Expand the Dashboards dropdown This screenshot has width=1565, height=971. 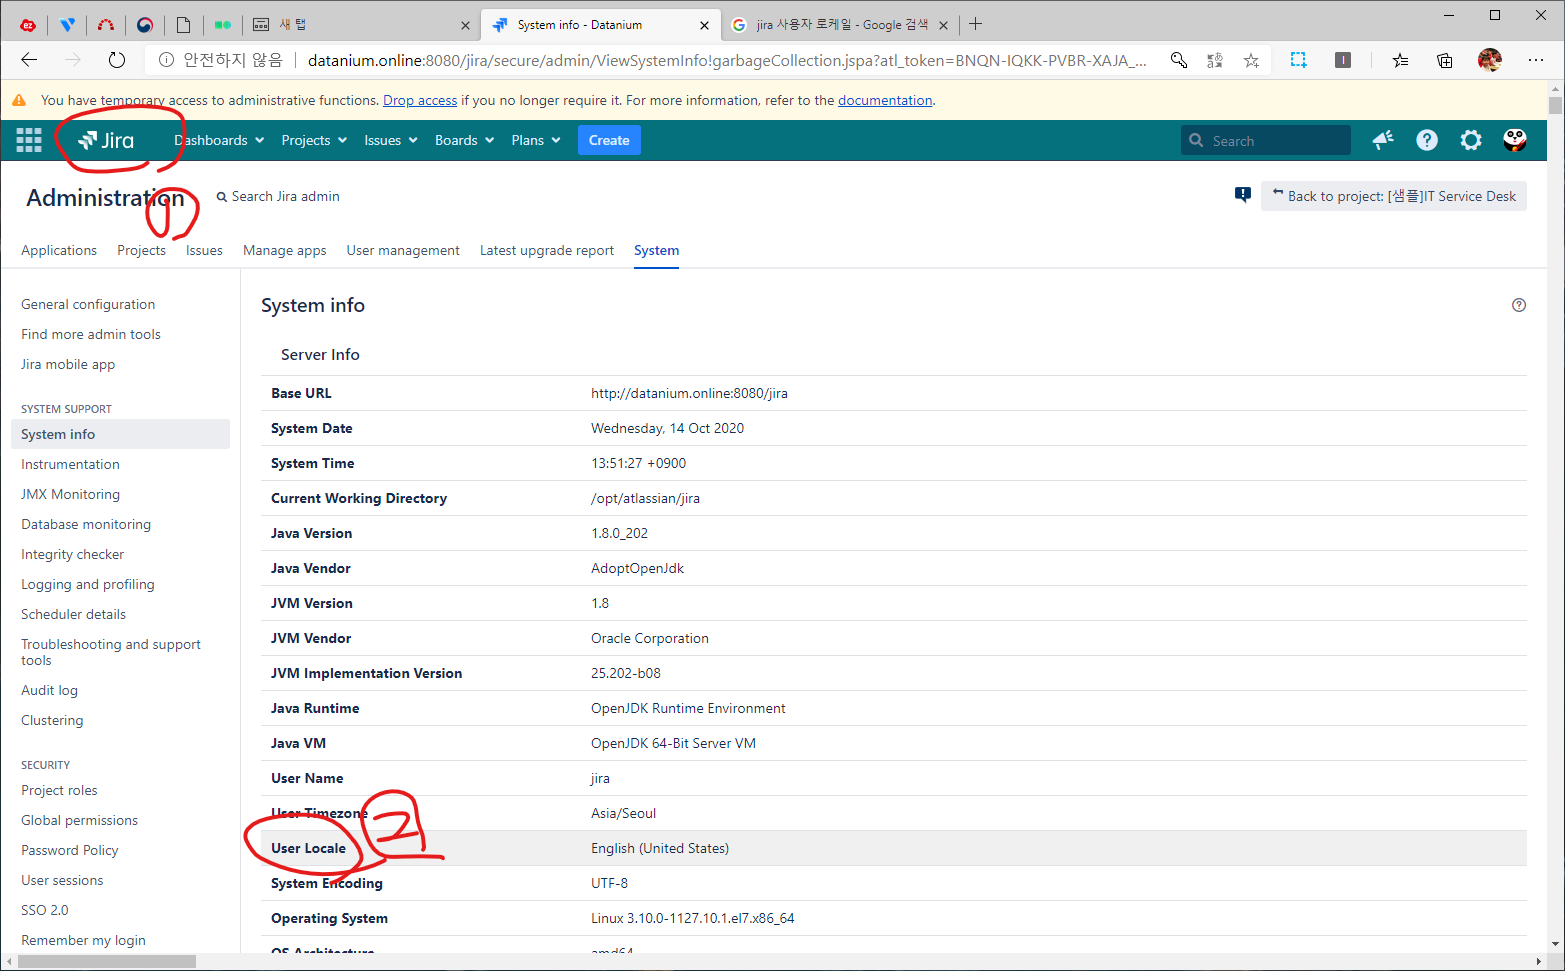point(219,140)
